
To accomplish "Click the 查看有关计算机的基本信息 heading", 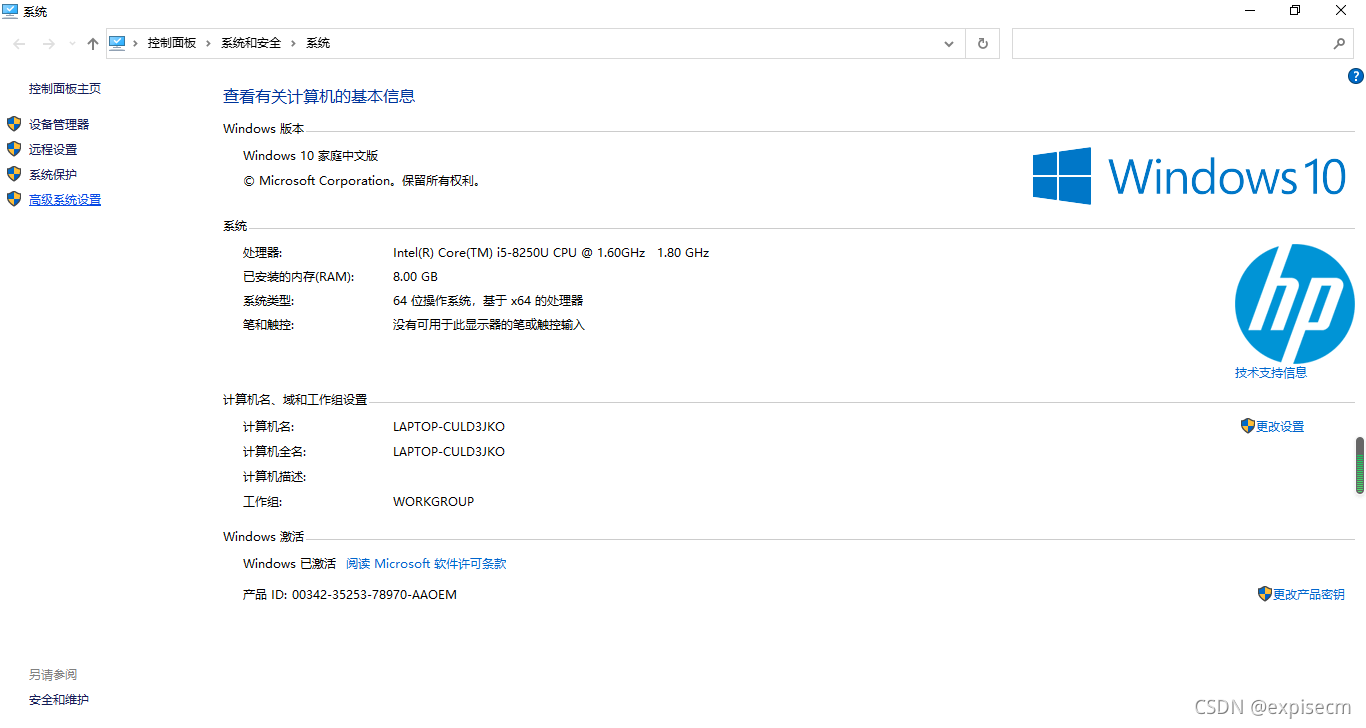I will (319, 97).
